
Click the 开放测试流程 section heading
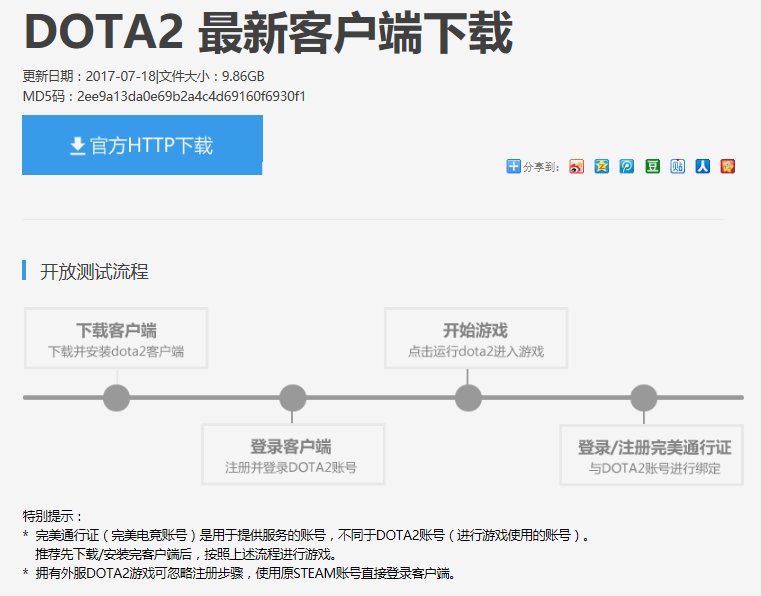pos(94,271)
